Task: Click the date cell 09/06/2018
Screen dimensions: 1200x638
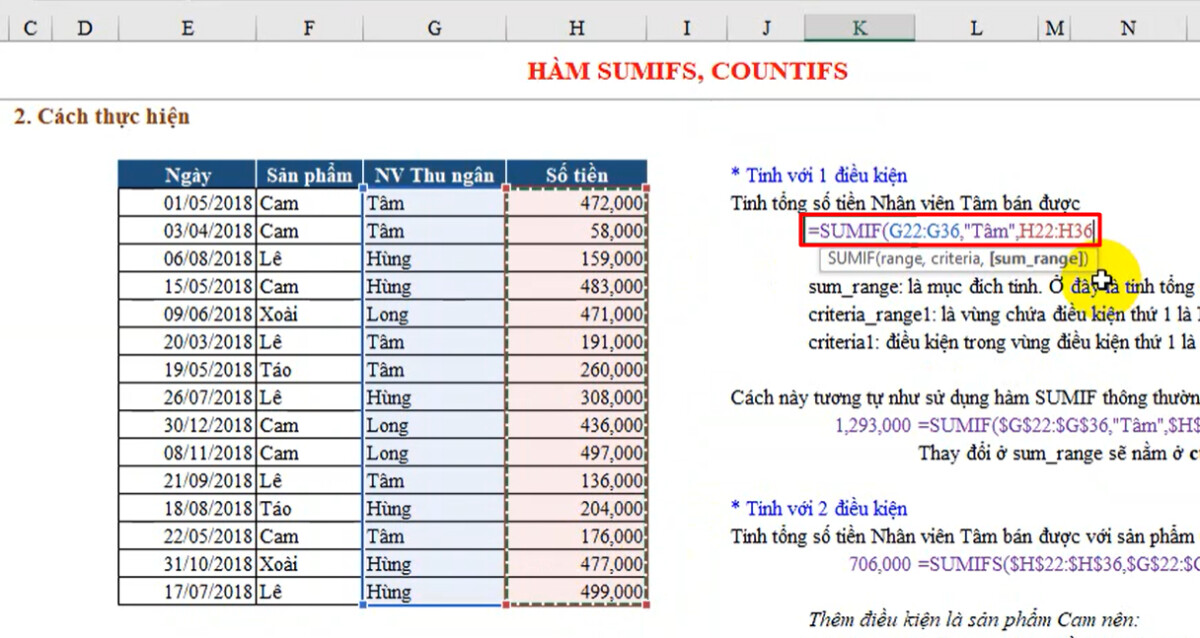Action: [187, 314]
